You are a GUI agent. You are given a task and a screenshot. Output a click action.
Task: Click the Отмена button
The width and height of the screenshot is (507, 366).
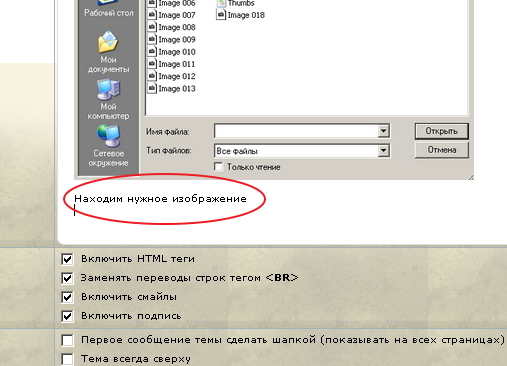click(442, 150)
